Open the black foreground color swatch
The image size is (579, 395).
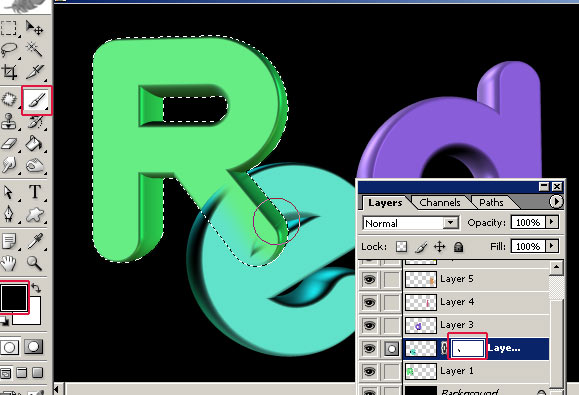tap(14, 298)
